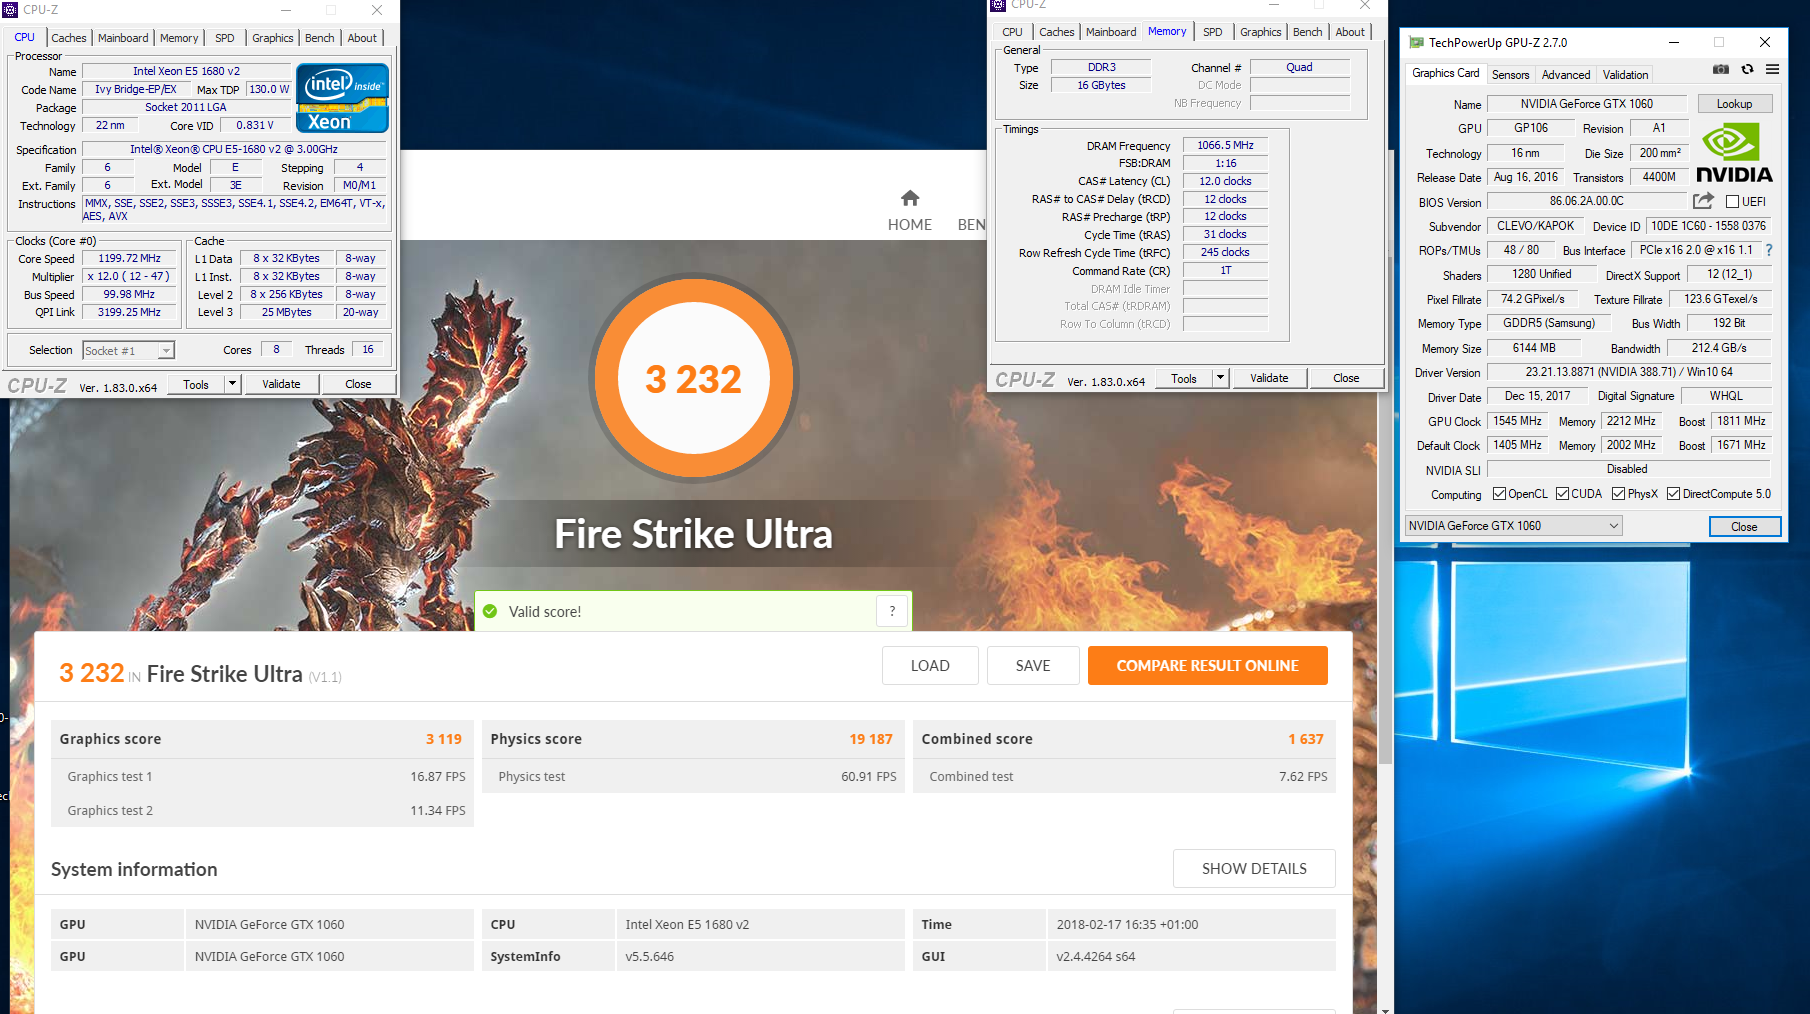Click Validate in left CPU-Z window

[281, 384]
